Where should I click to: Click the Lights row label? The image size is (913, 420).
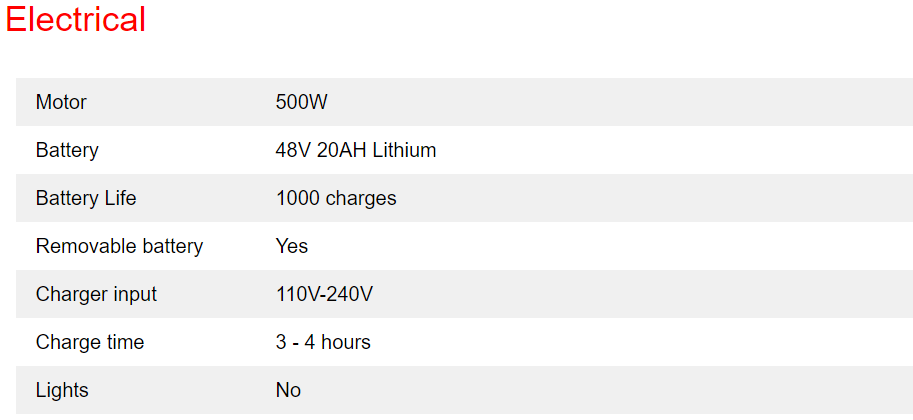[x=62, y=390]
